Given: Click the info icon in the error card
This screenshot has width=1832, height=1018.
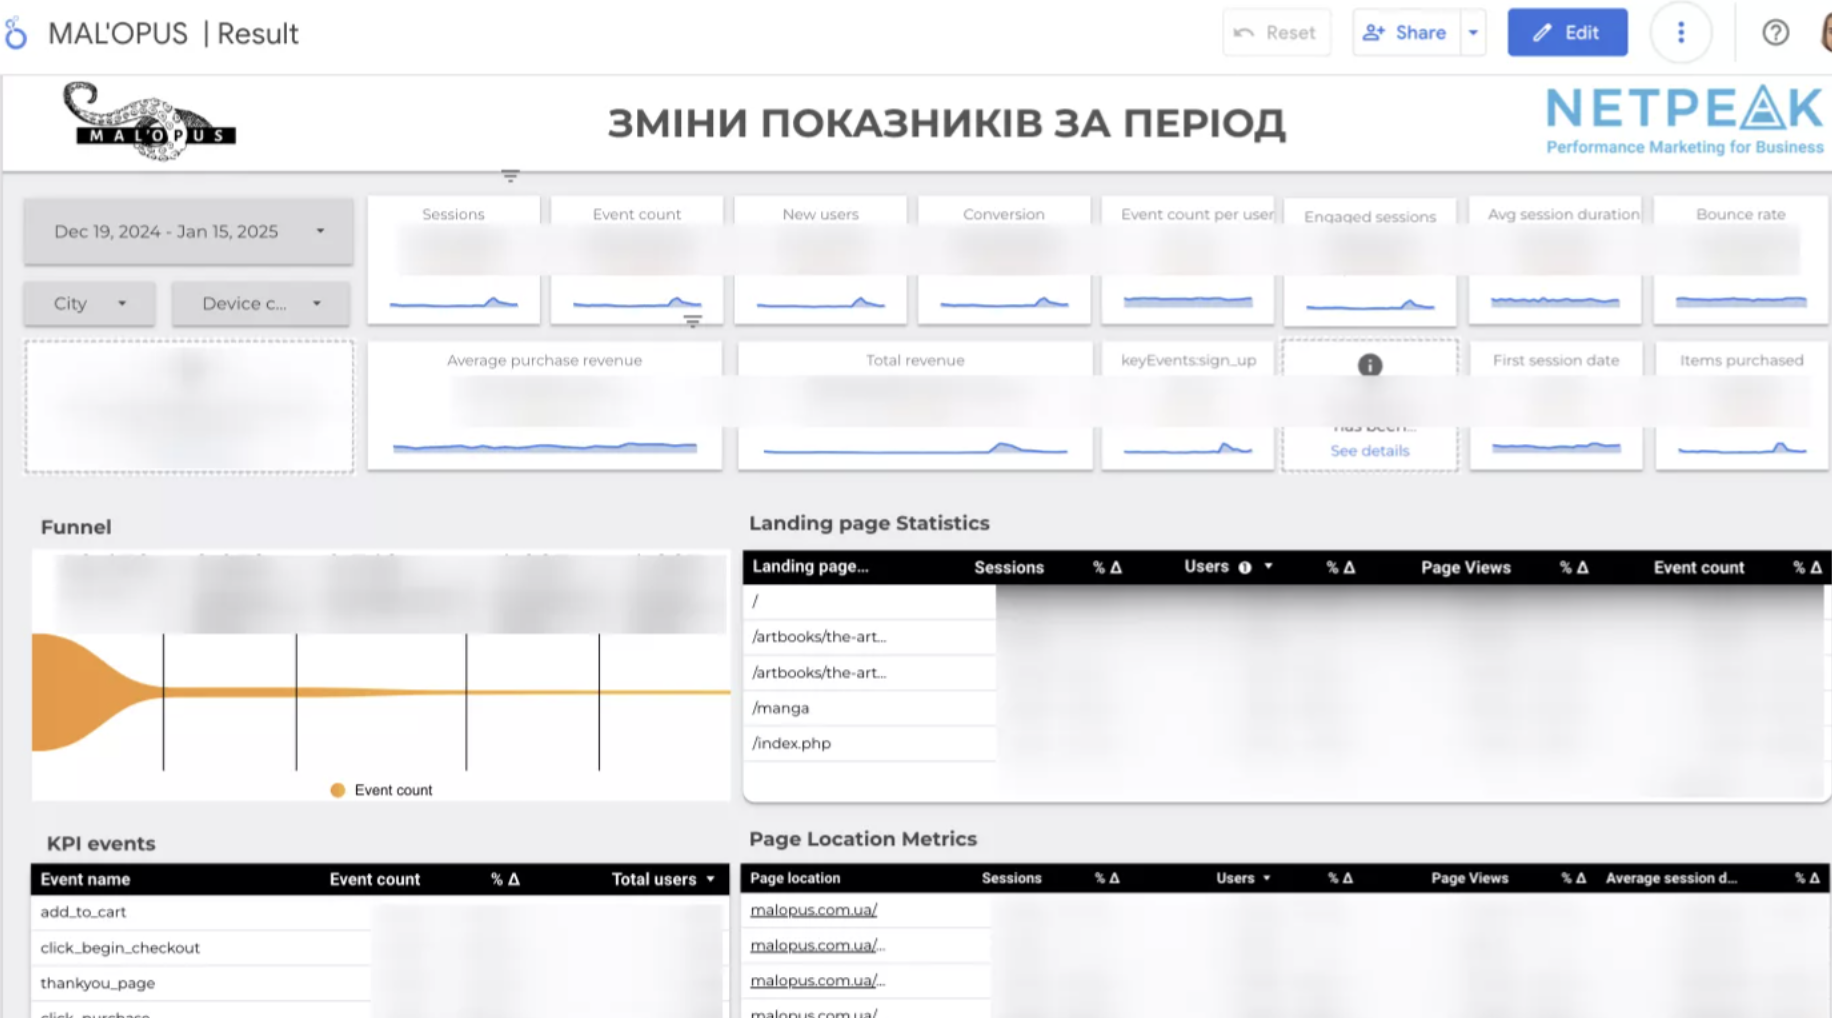Looking at the screenshot, I should click(1369, 366).
